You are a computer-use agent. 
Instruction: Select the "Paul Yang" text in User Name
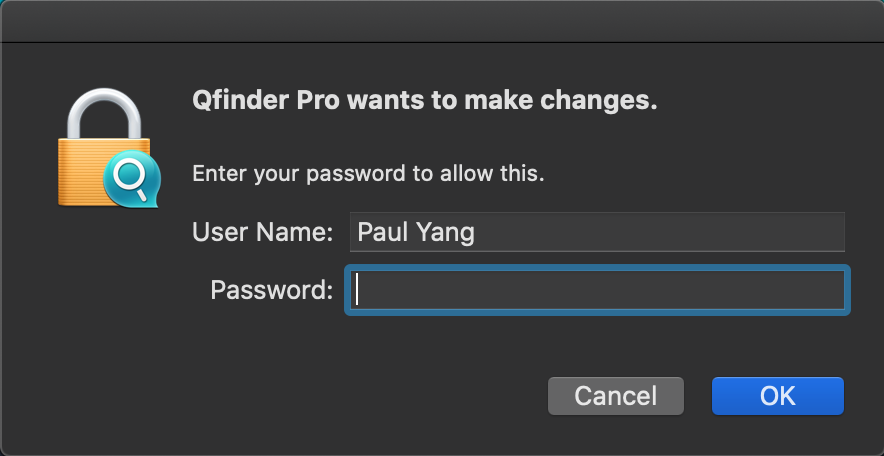[x=416, y=232]
